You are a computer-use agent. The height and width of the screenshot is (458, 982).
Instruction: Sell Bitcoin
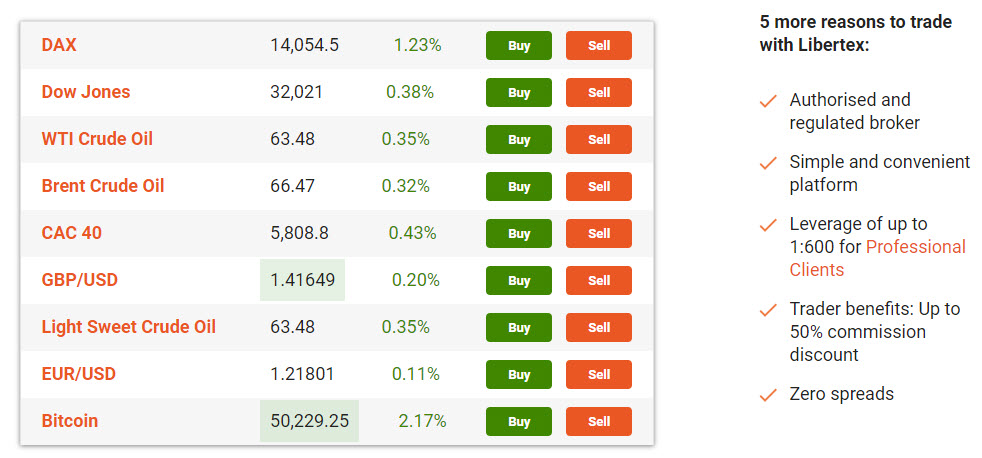(x=599, y=422)
